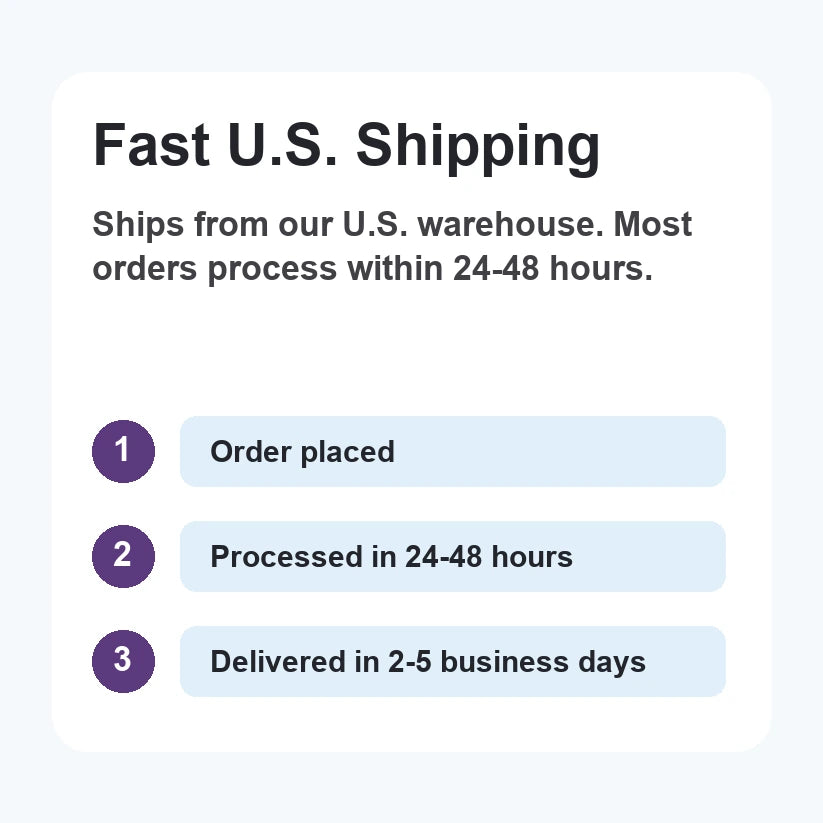Click the purple step 1 circle
823x823 pixels.
(123, 451)
